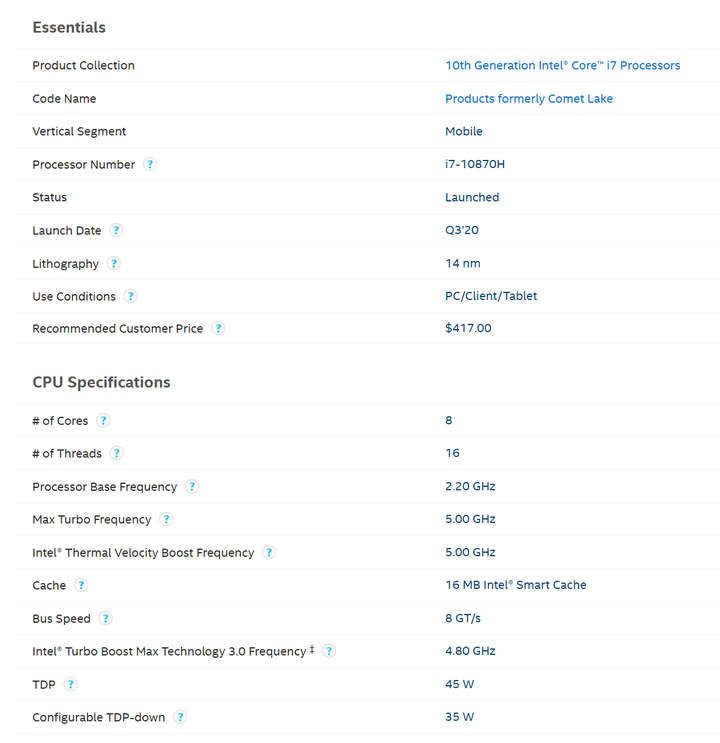This screenshot has width=720, height=743.
Task: Click the CPU Specifications section heading
Action: point(101,382)
